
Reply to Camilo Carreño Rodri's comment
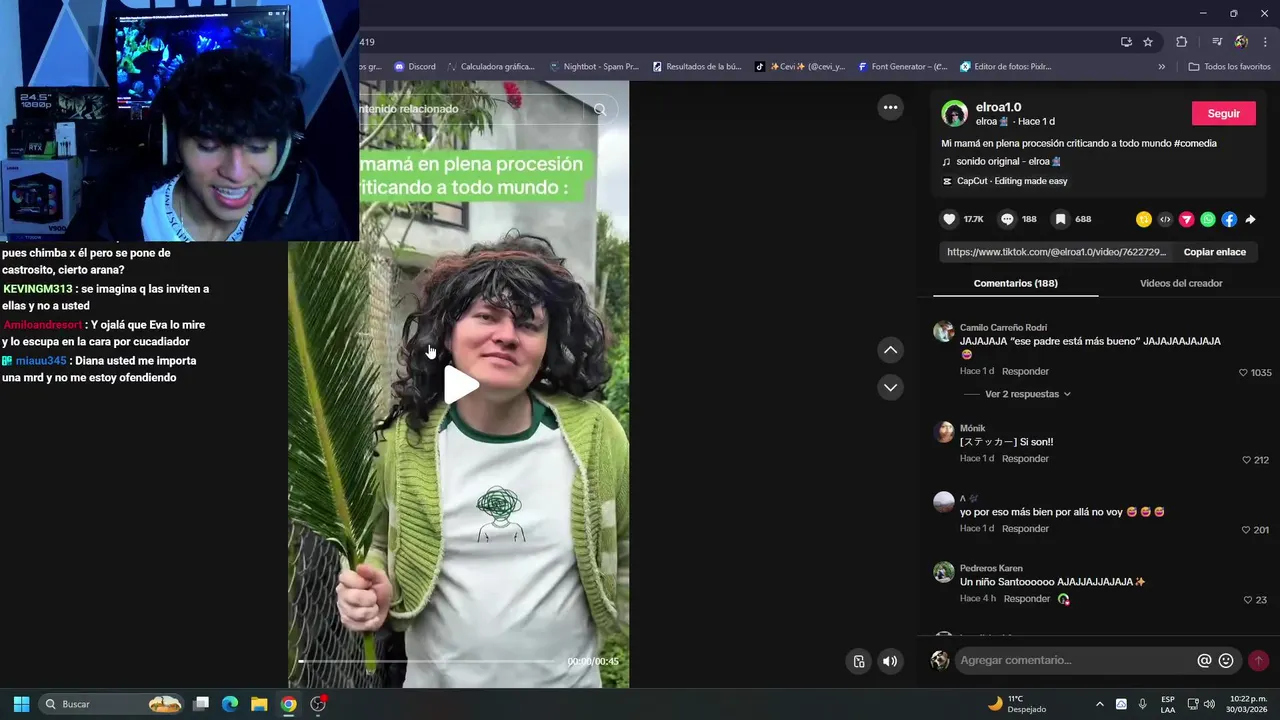[x=1025, y=371]
